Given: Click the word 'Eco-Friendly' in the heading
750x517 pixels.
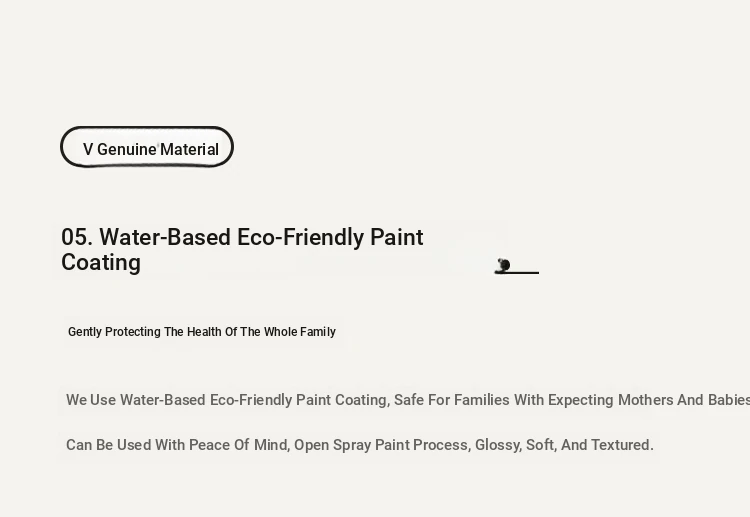Looking at the screenshot, I should tap(300, 237).
